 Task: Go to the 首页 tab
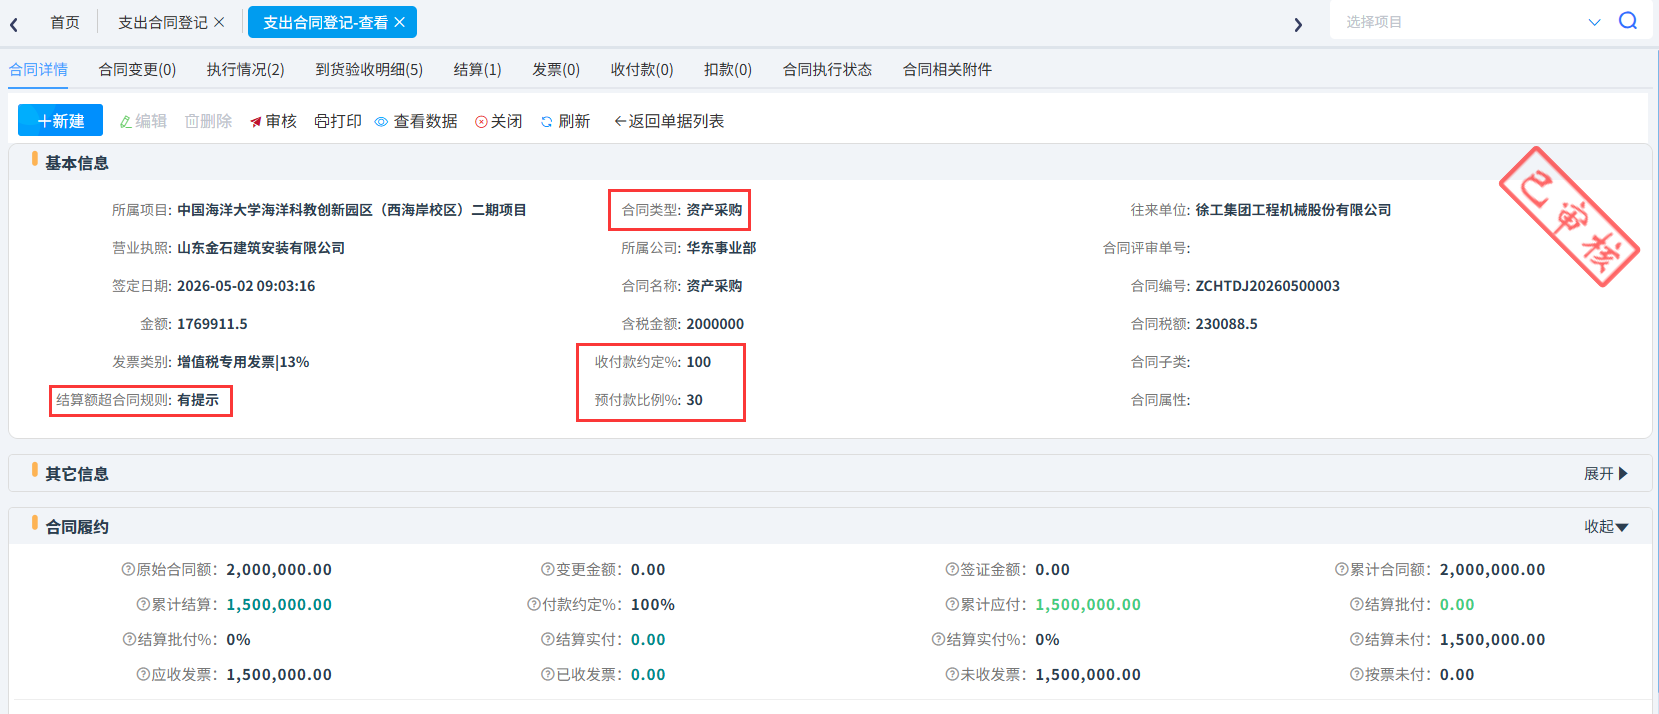65,22
